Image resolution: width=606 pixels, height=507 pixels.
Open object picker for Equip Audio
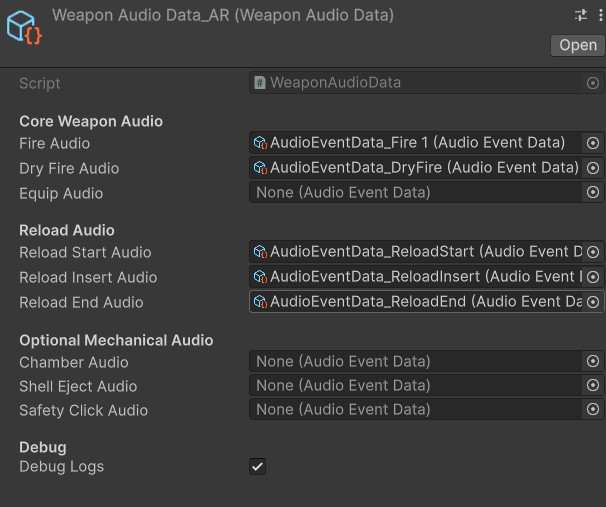(x=592, y=192)
